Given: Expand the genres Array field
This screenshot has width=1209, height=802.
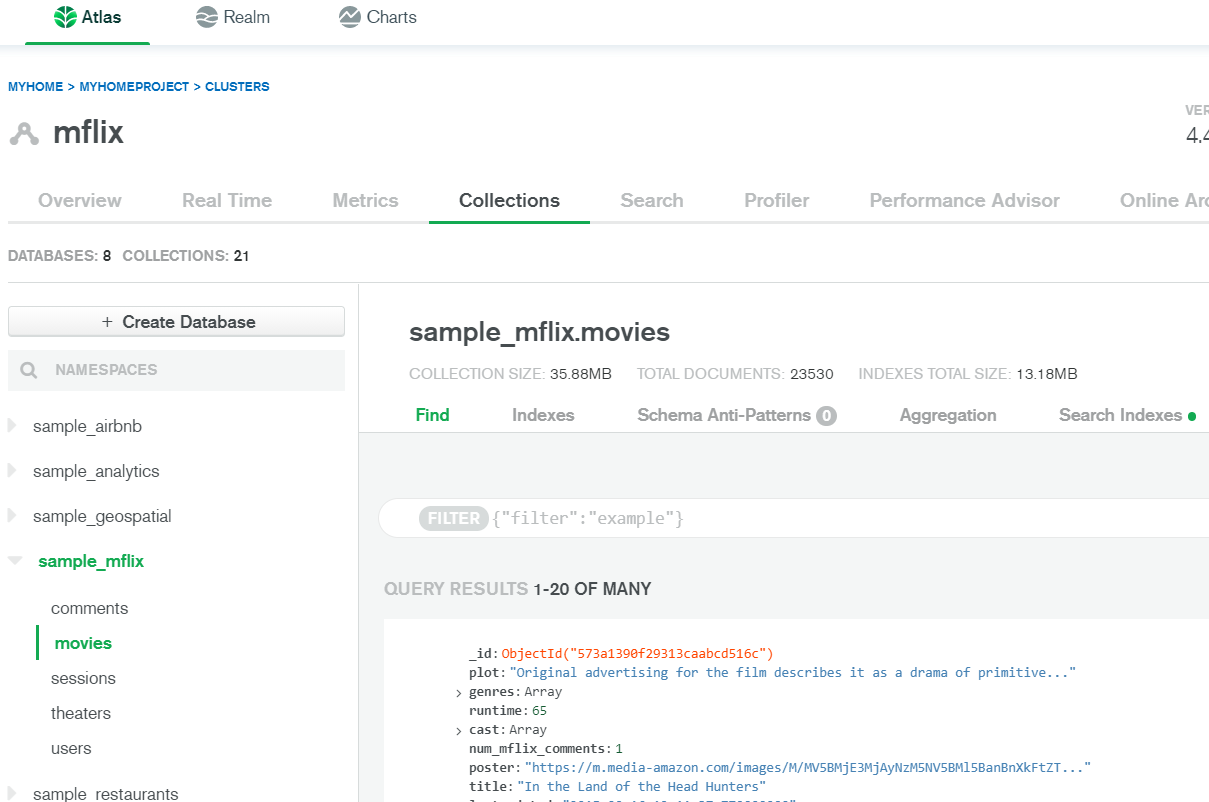Looking at the screenshot, I should [x=458, y=691].
